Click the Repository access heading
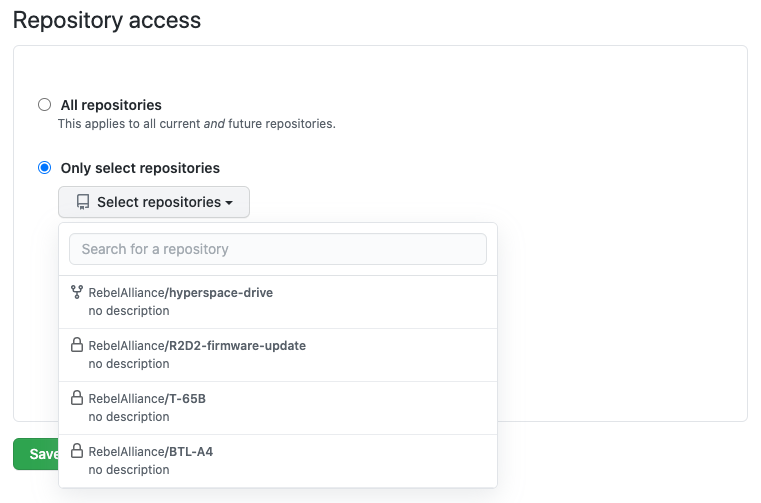 click(x=107, y=19)
